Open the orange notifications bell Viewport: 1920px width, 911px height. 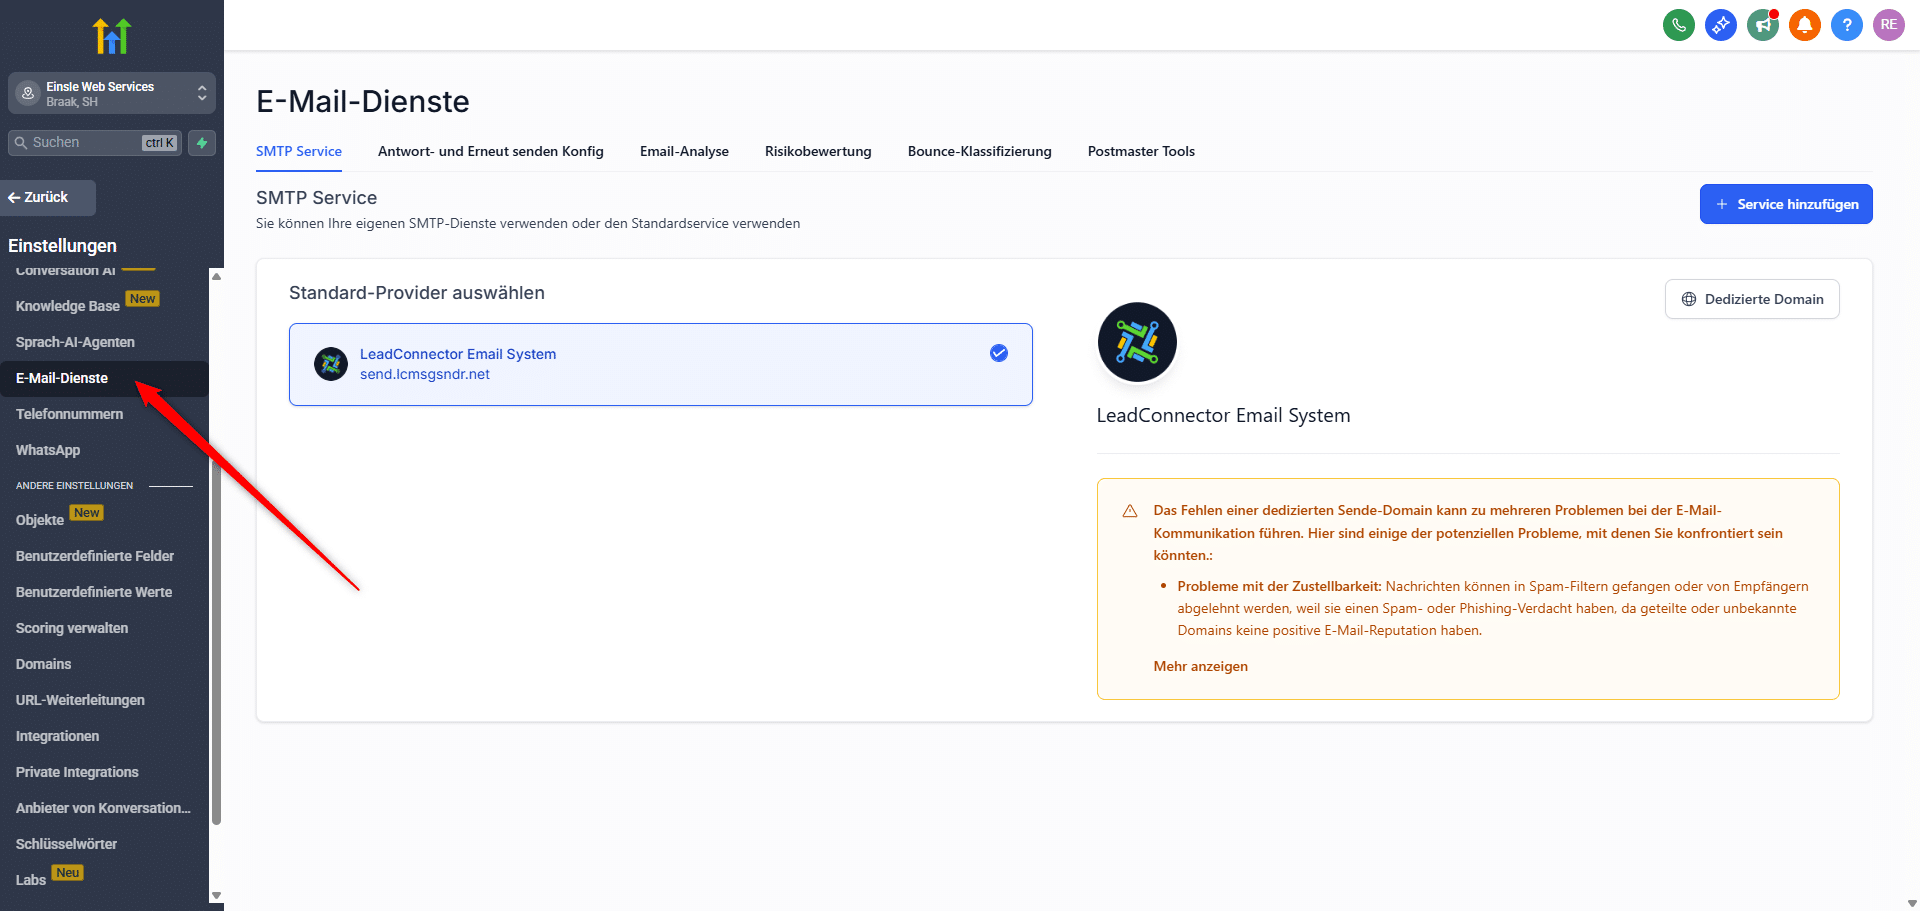1805,25
